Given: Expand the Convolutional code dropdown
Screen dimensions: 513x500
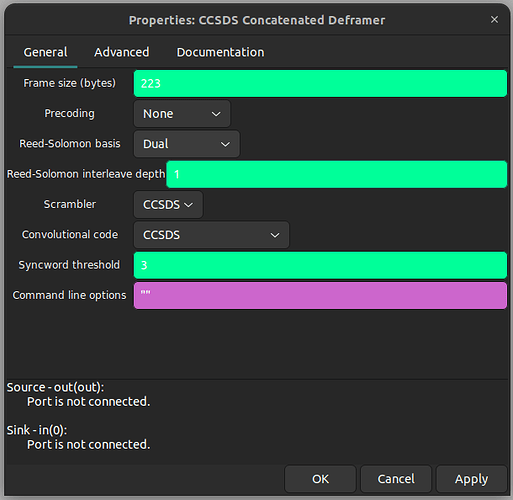Looking at the screenshot, I should [211, 235].
